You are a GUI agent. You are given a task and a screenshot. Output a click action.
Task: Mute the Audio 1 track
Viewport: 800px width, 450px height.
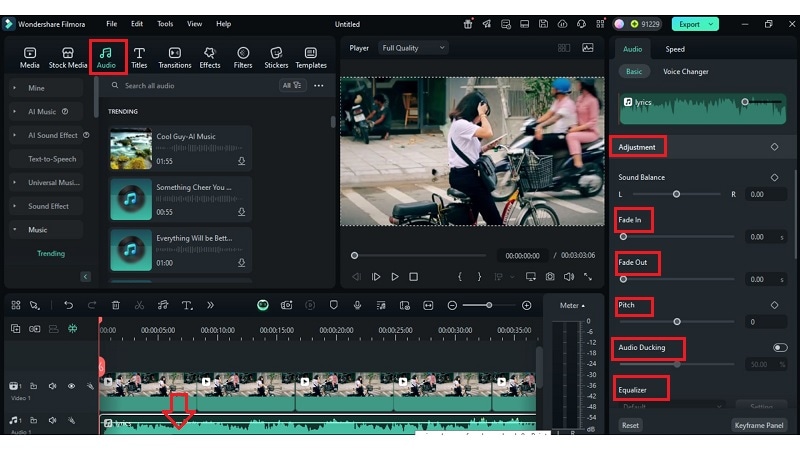[53, 420]
